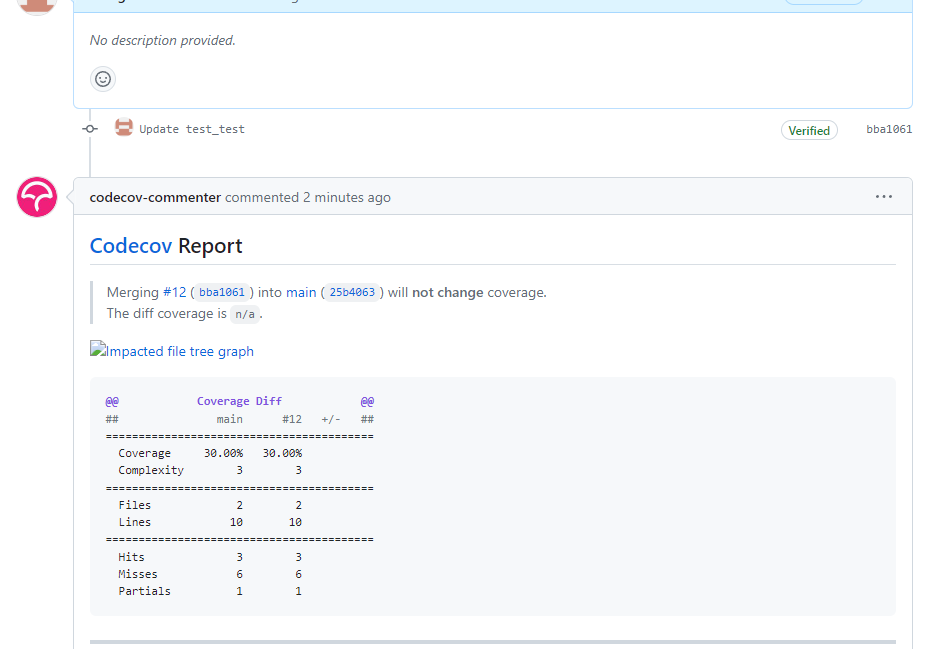This screenshot has width=926, height=649.
Task: Open the Codecov link in the report heading
Action: tap(131, 246)
